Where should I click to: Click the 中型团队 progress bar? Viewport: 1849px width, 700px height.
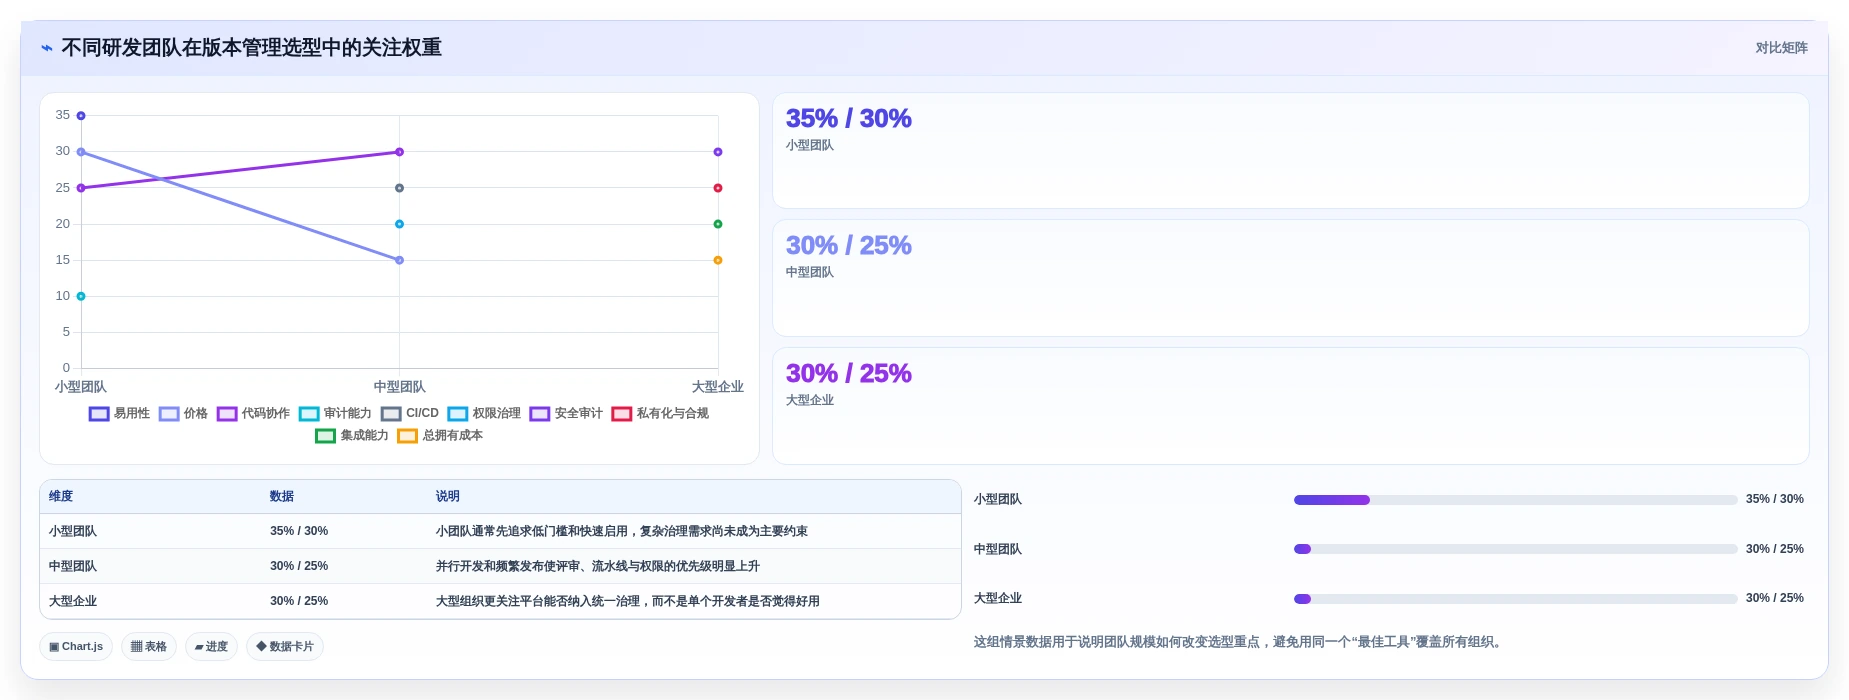coord(1515,549)
